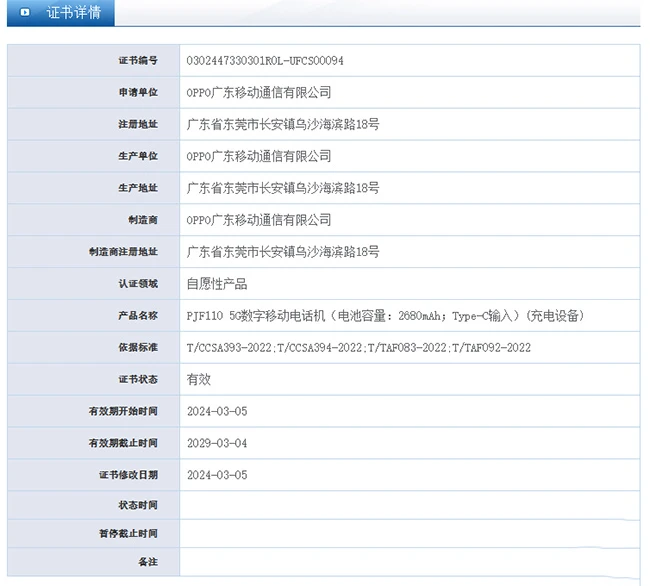Click the 自愿性产品 value text
Screen dimensions: 650x586
[217, 284]
